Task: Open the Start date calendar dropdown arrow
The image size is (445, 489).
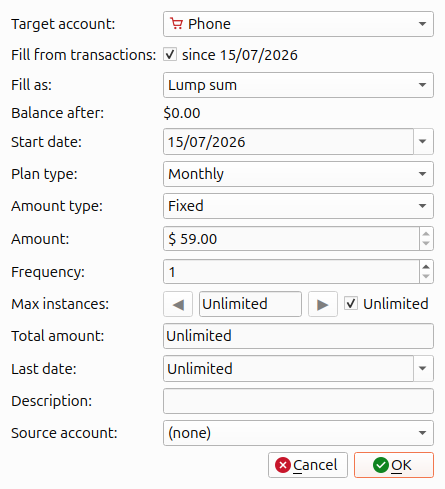Action: point(423,142)
